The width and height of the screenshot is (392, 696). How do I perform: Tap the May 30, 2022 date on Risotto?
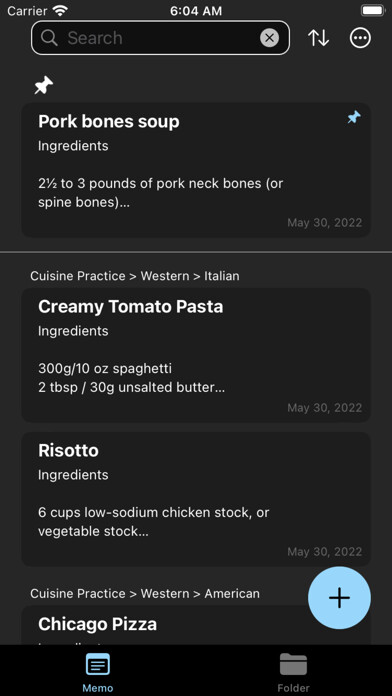[325, 552]
